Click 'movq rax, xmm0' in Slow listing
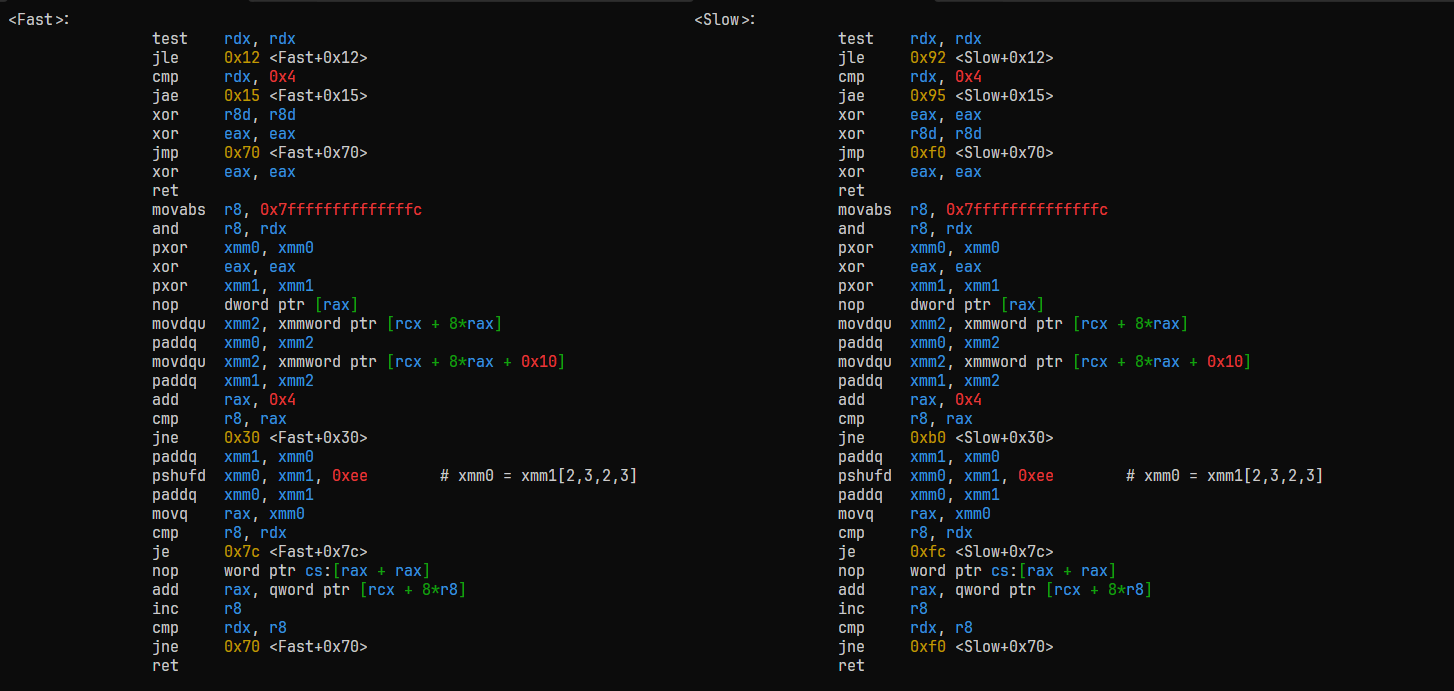The image size is (1454, 691). tap(915, 514)
